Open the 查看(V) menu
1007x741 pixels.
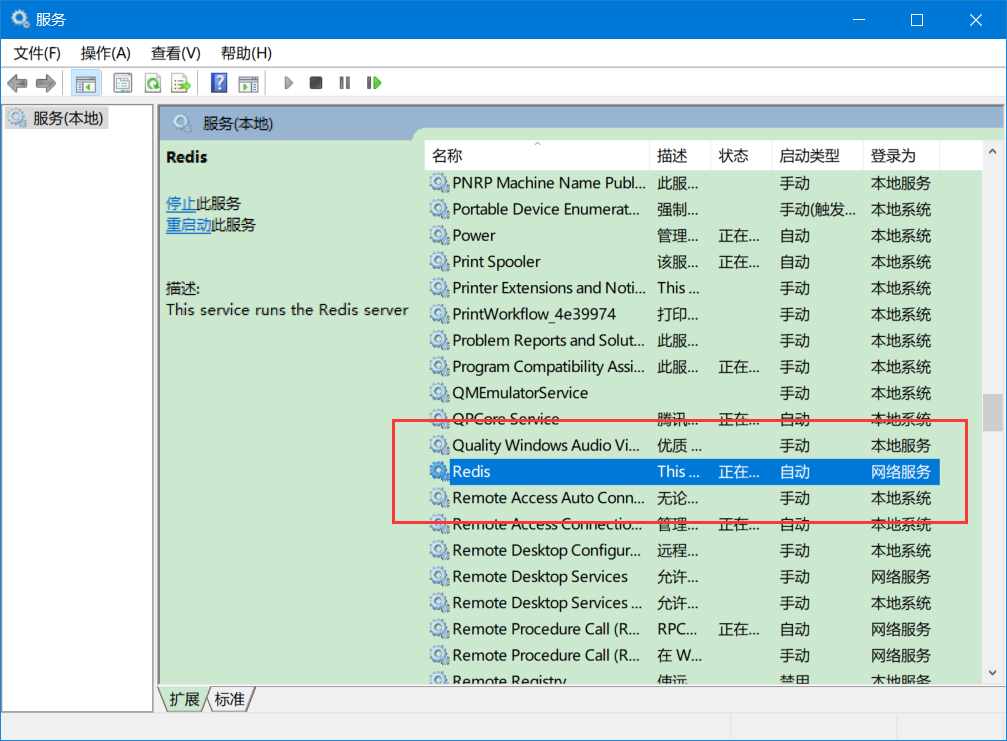click(175, 53)
